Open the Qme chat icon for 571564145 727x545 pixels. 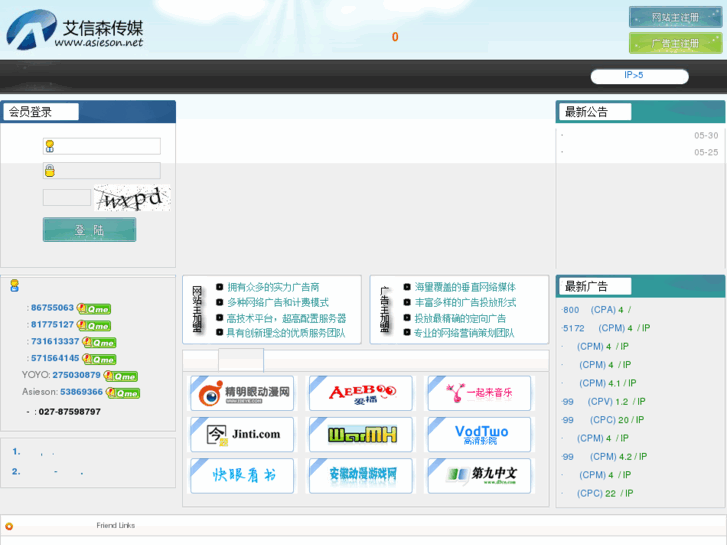(99, 359)
